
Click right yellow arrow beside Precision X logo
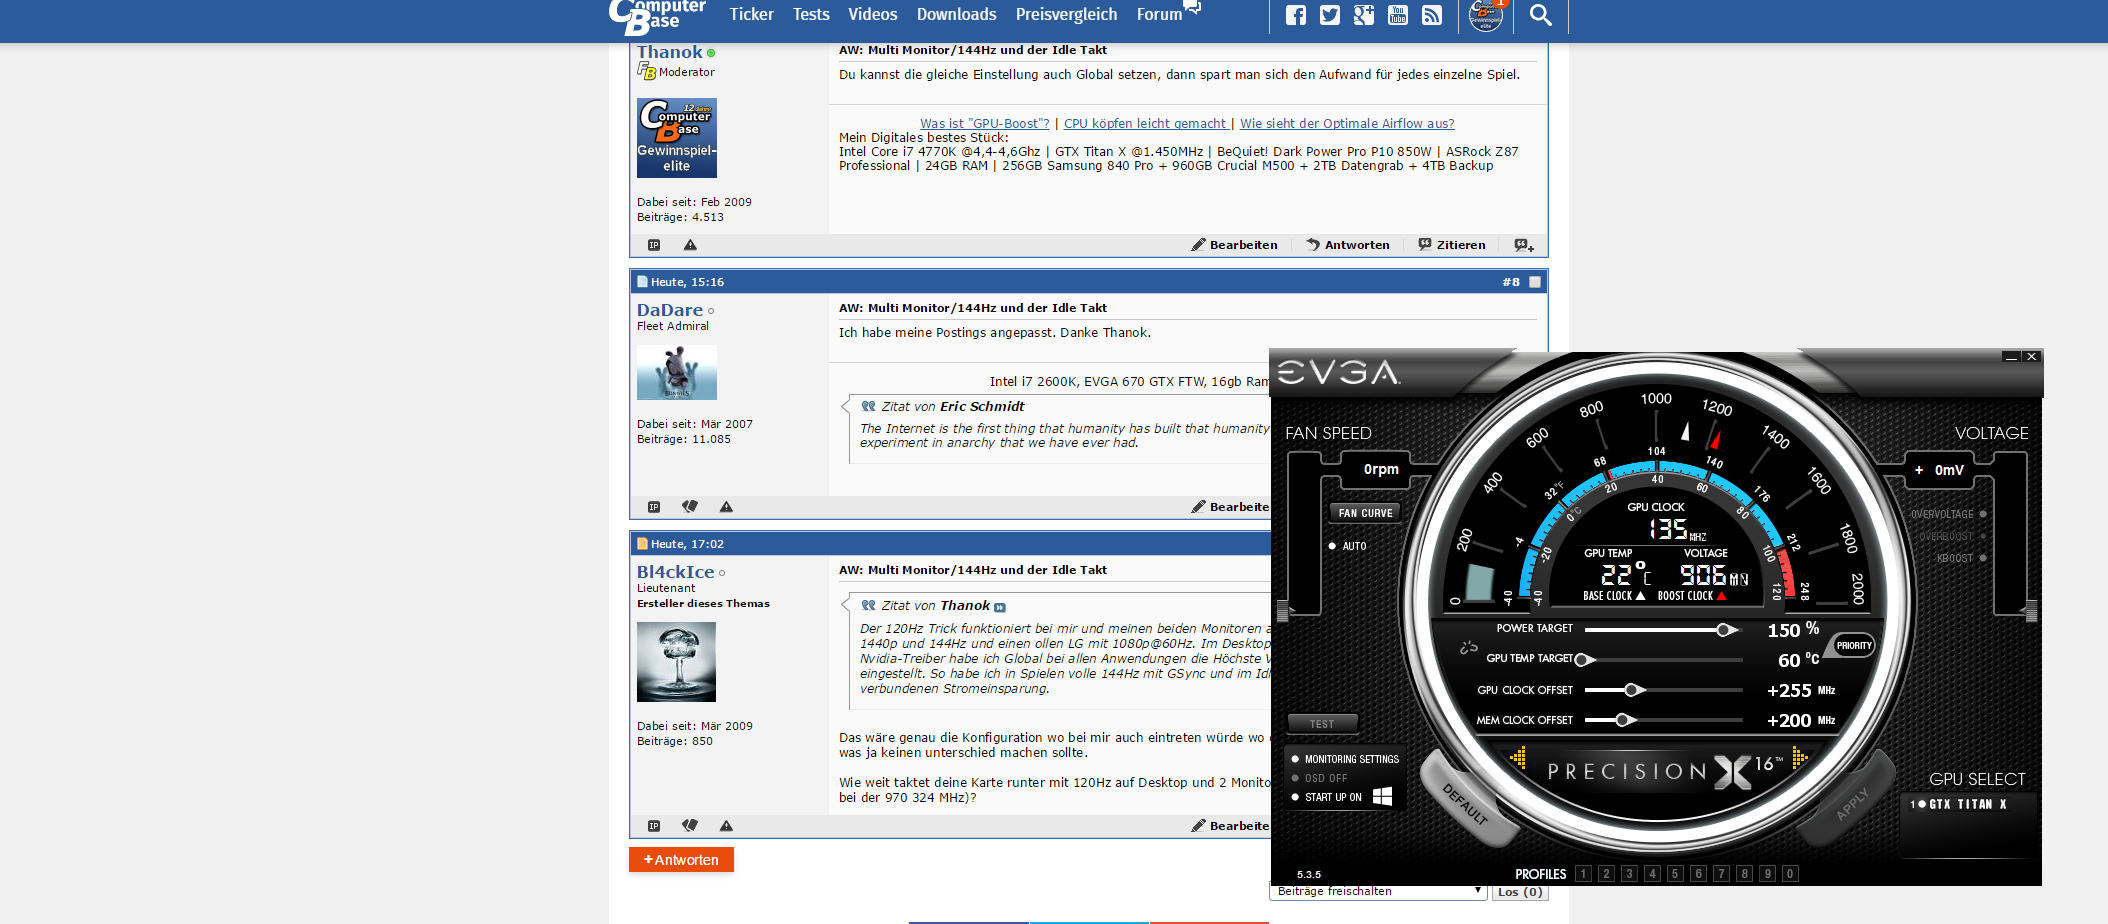pyautogui.click(x=1800, y=758)
